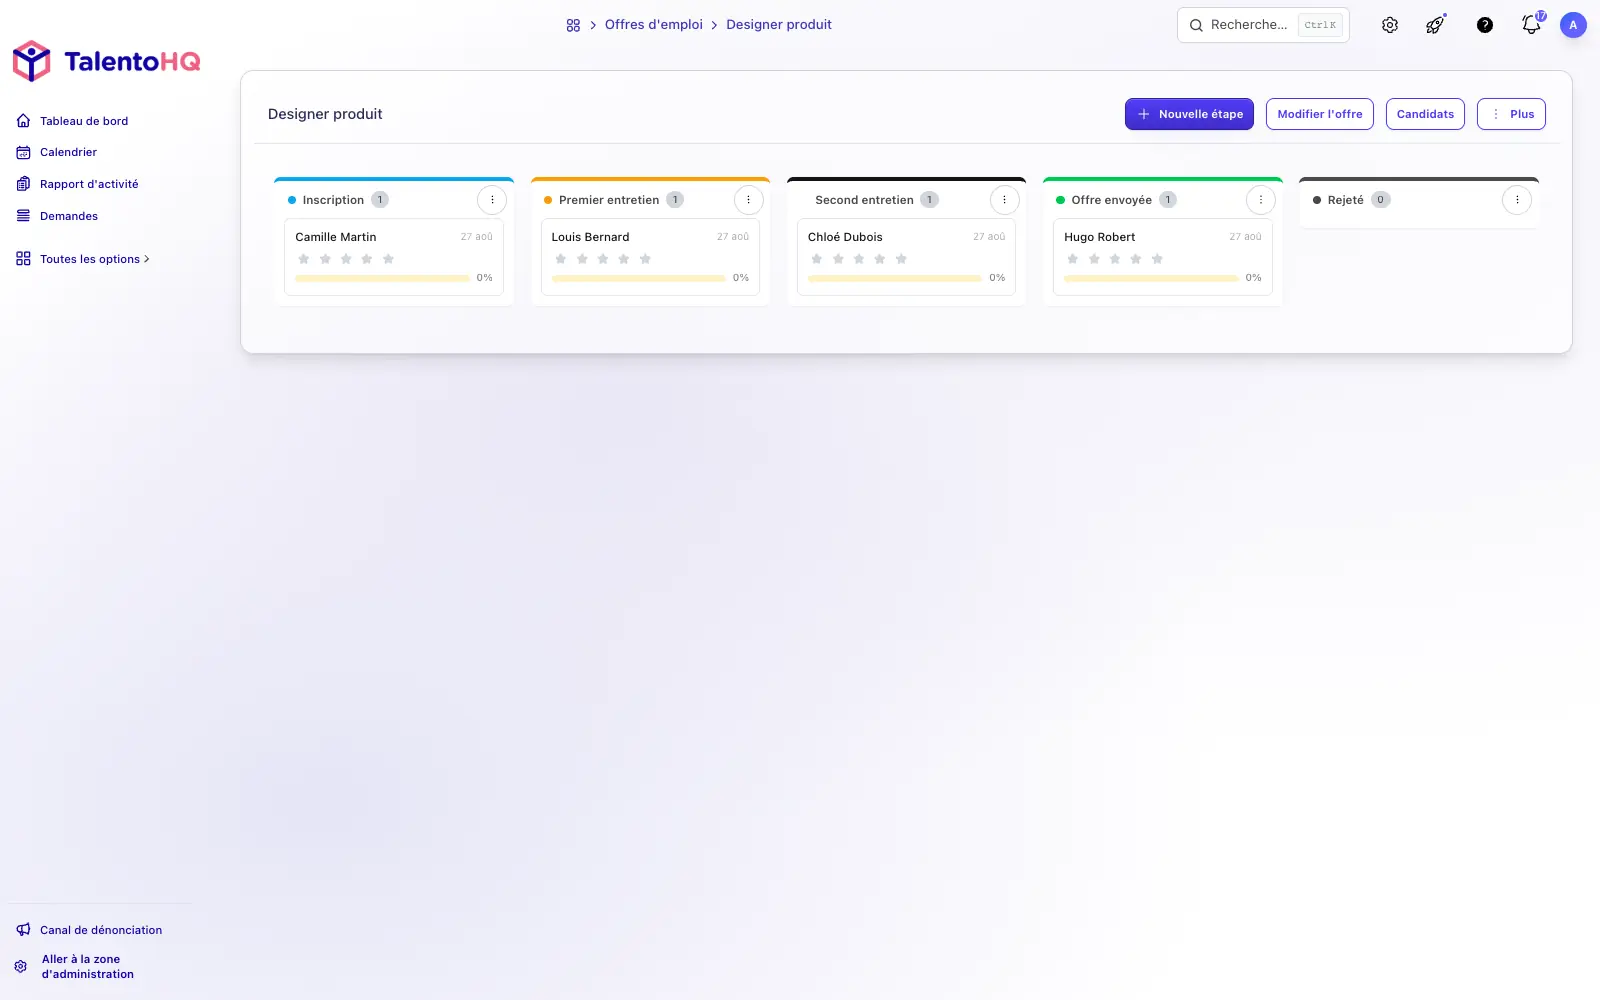The image size is (1600, 1000).
Task: Go to Calendrier page
Action: [x=68, y=152]
